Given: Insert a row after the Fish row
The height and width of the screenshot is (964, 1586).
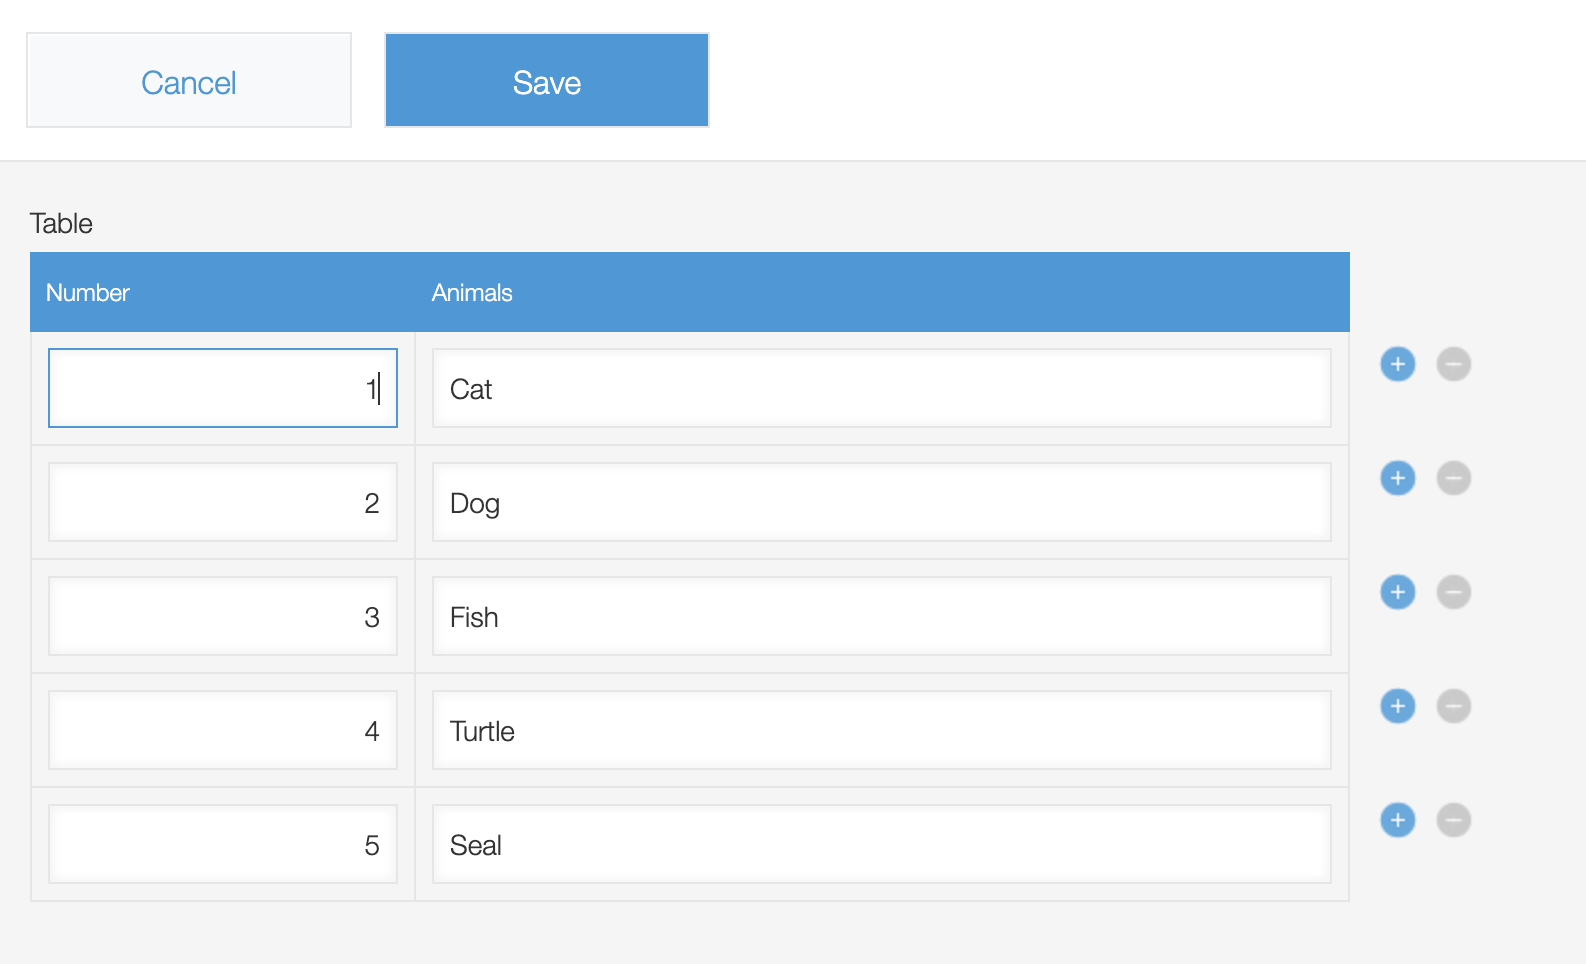Looking at the screenshot, I should pyautogui.click(x=1397, y=592).
